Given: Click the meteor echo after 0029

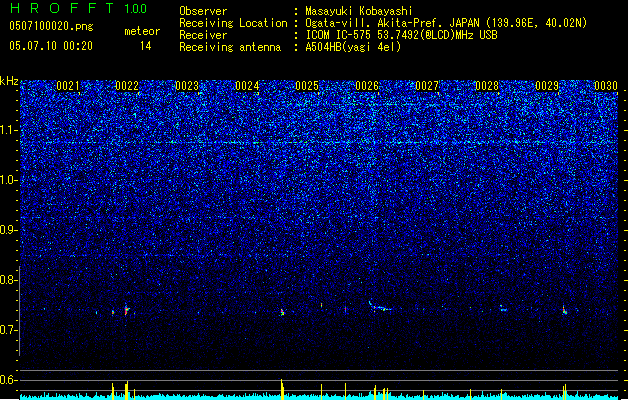Looking at the screenshot, I should click(564, 310).
